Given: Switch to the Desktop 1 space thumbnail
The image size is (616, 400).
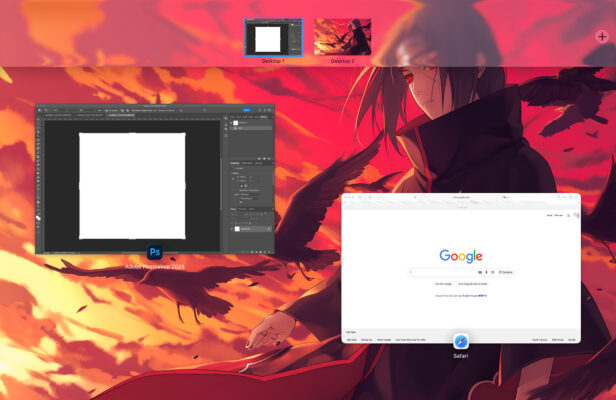Looking at the screenshot, I should coord(273,37).
